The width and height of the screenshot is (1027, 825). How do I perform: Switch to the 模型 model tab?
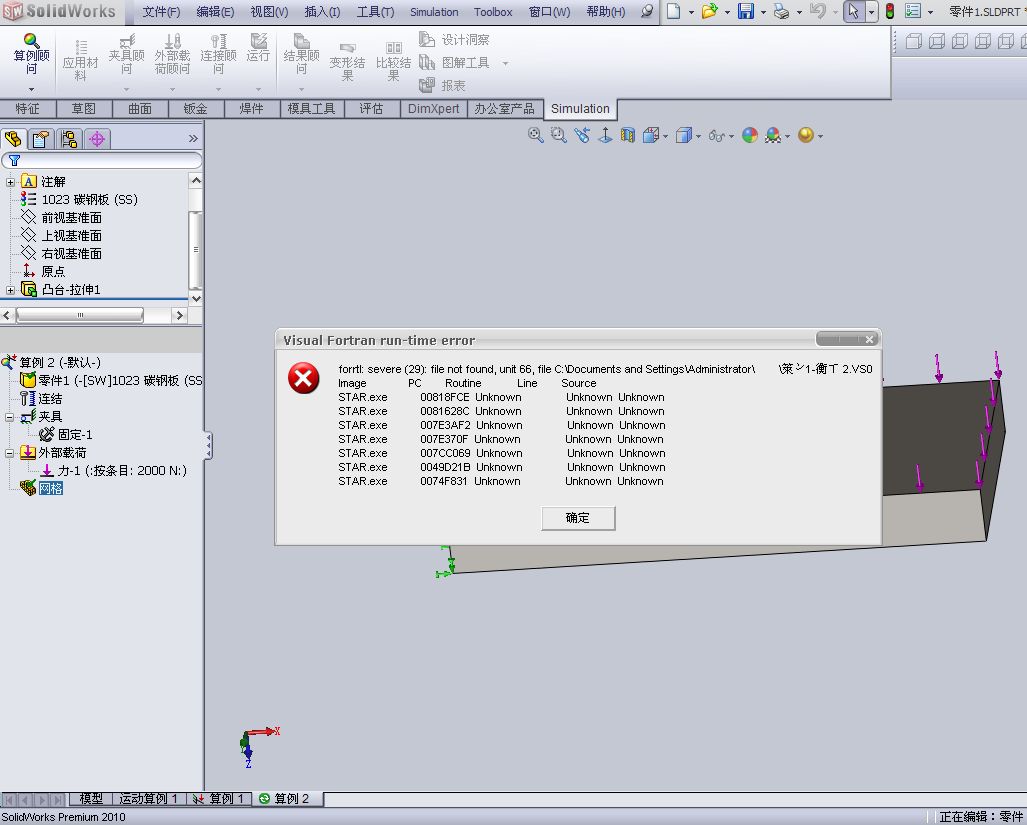pyautogui.click(x=91, y=799)
